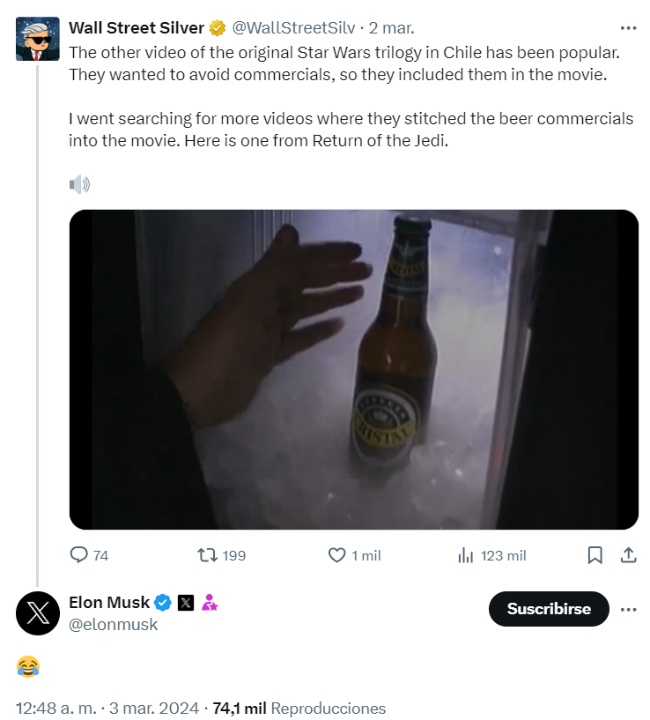The height and width of the screenshot is (720, 650).
Task: Click the X affiliation badge
Action: [186, 602]
